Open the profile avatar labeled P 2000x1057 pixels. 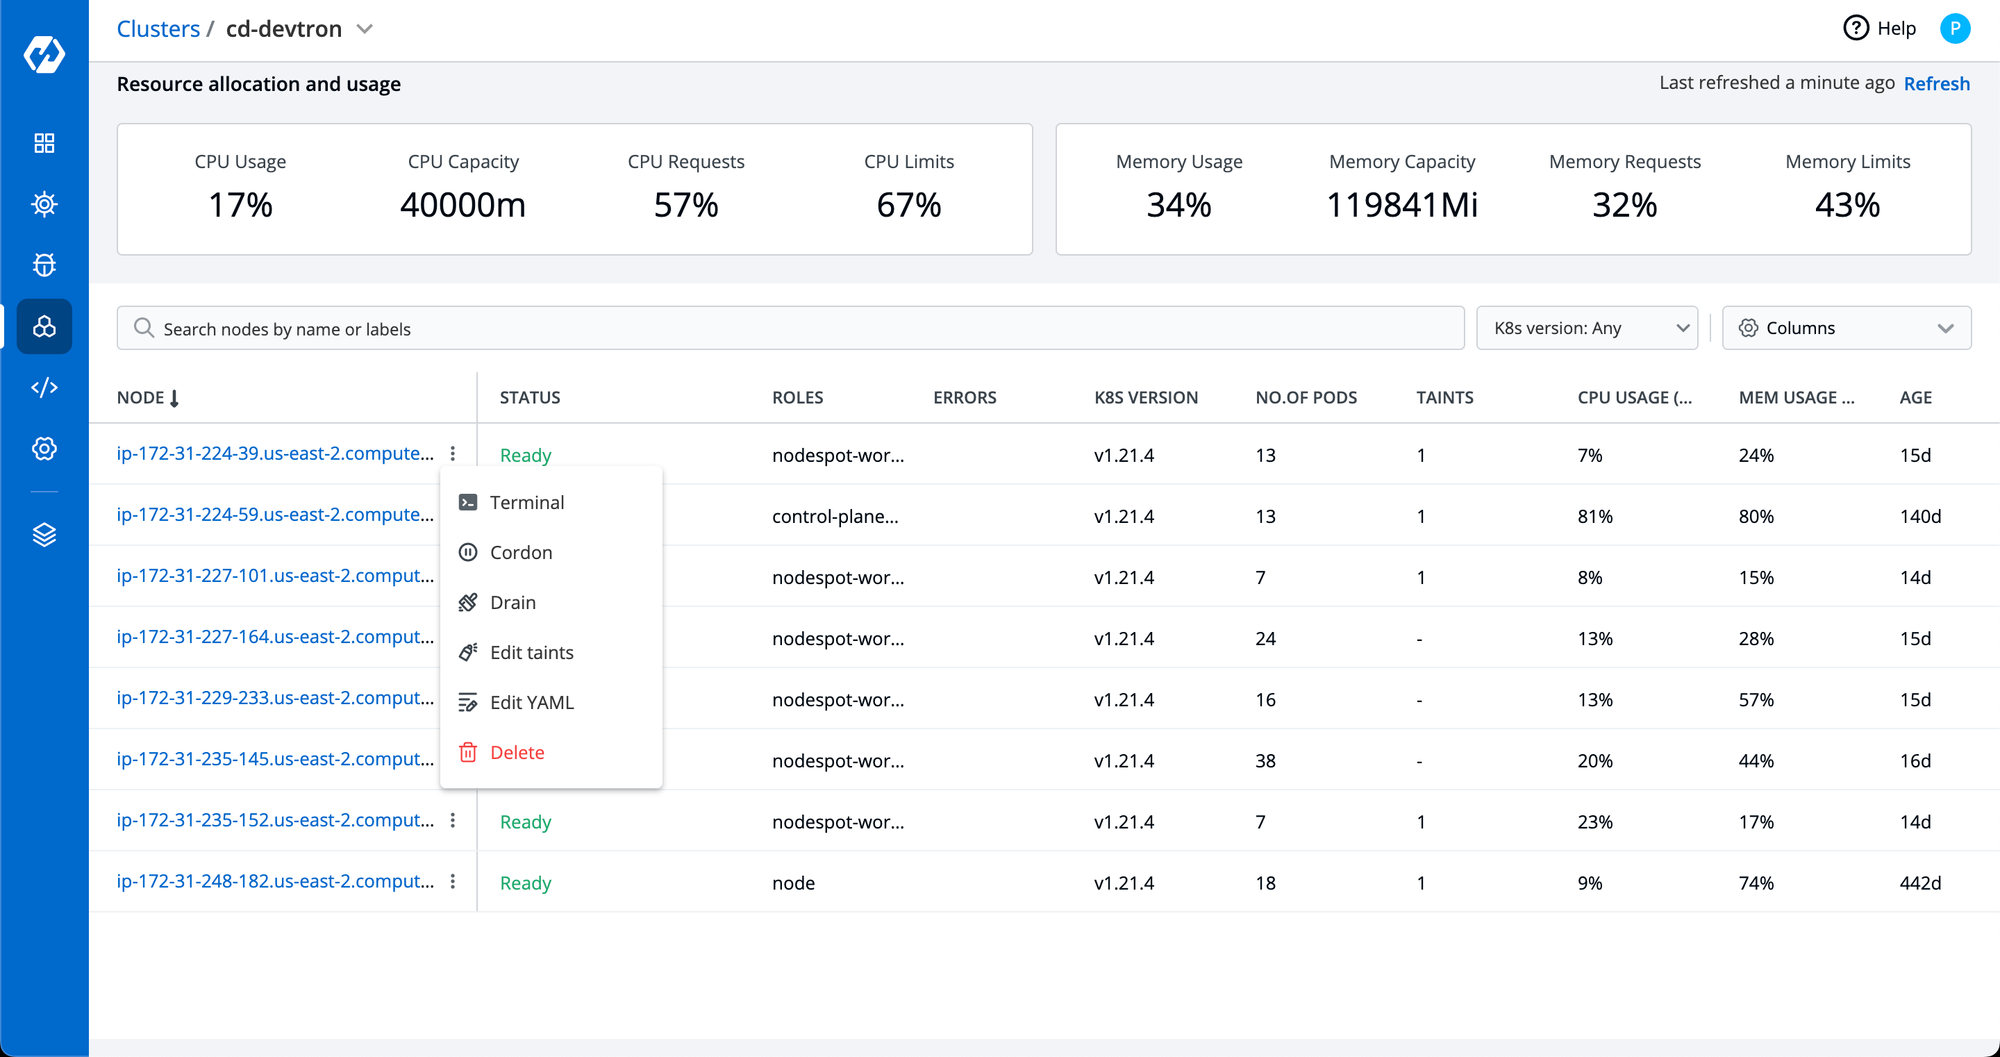pyautogui.click(x=1954, y=28)
